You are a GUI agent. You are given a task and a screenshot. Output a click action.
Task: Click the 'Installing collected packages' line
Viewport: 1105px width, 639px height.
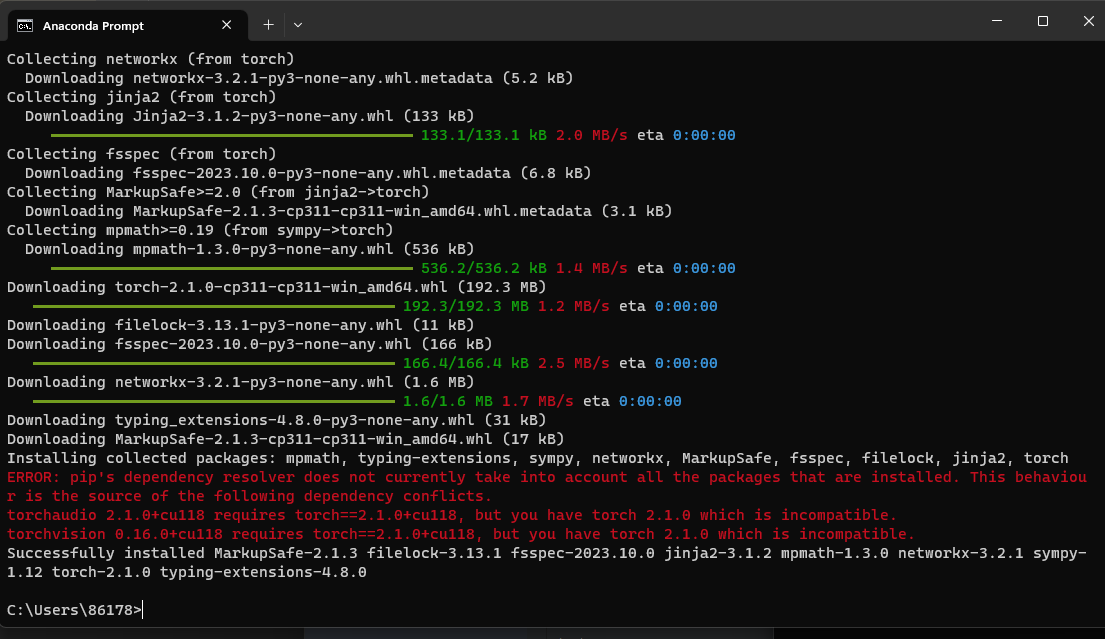538,459
